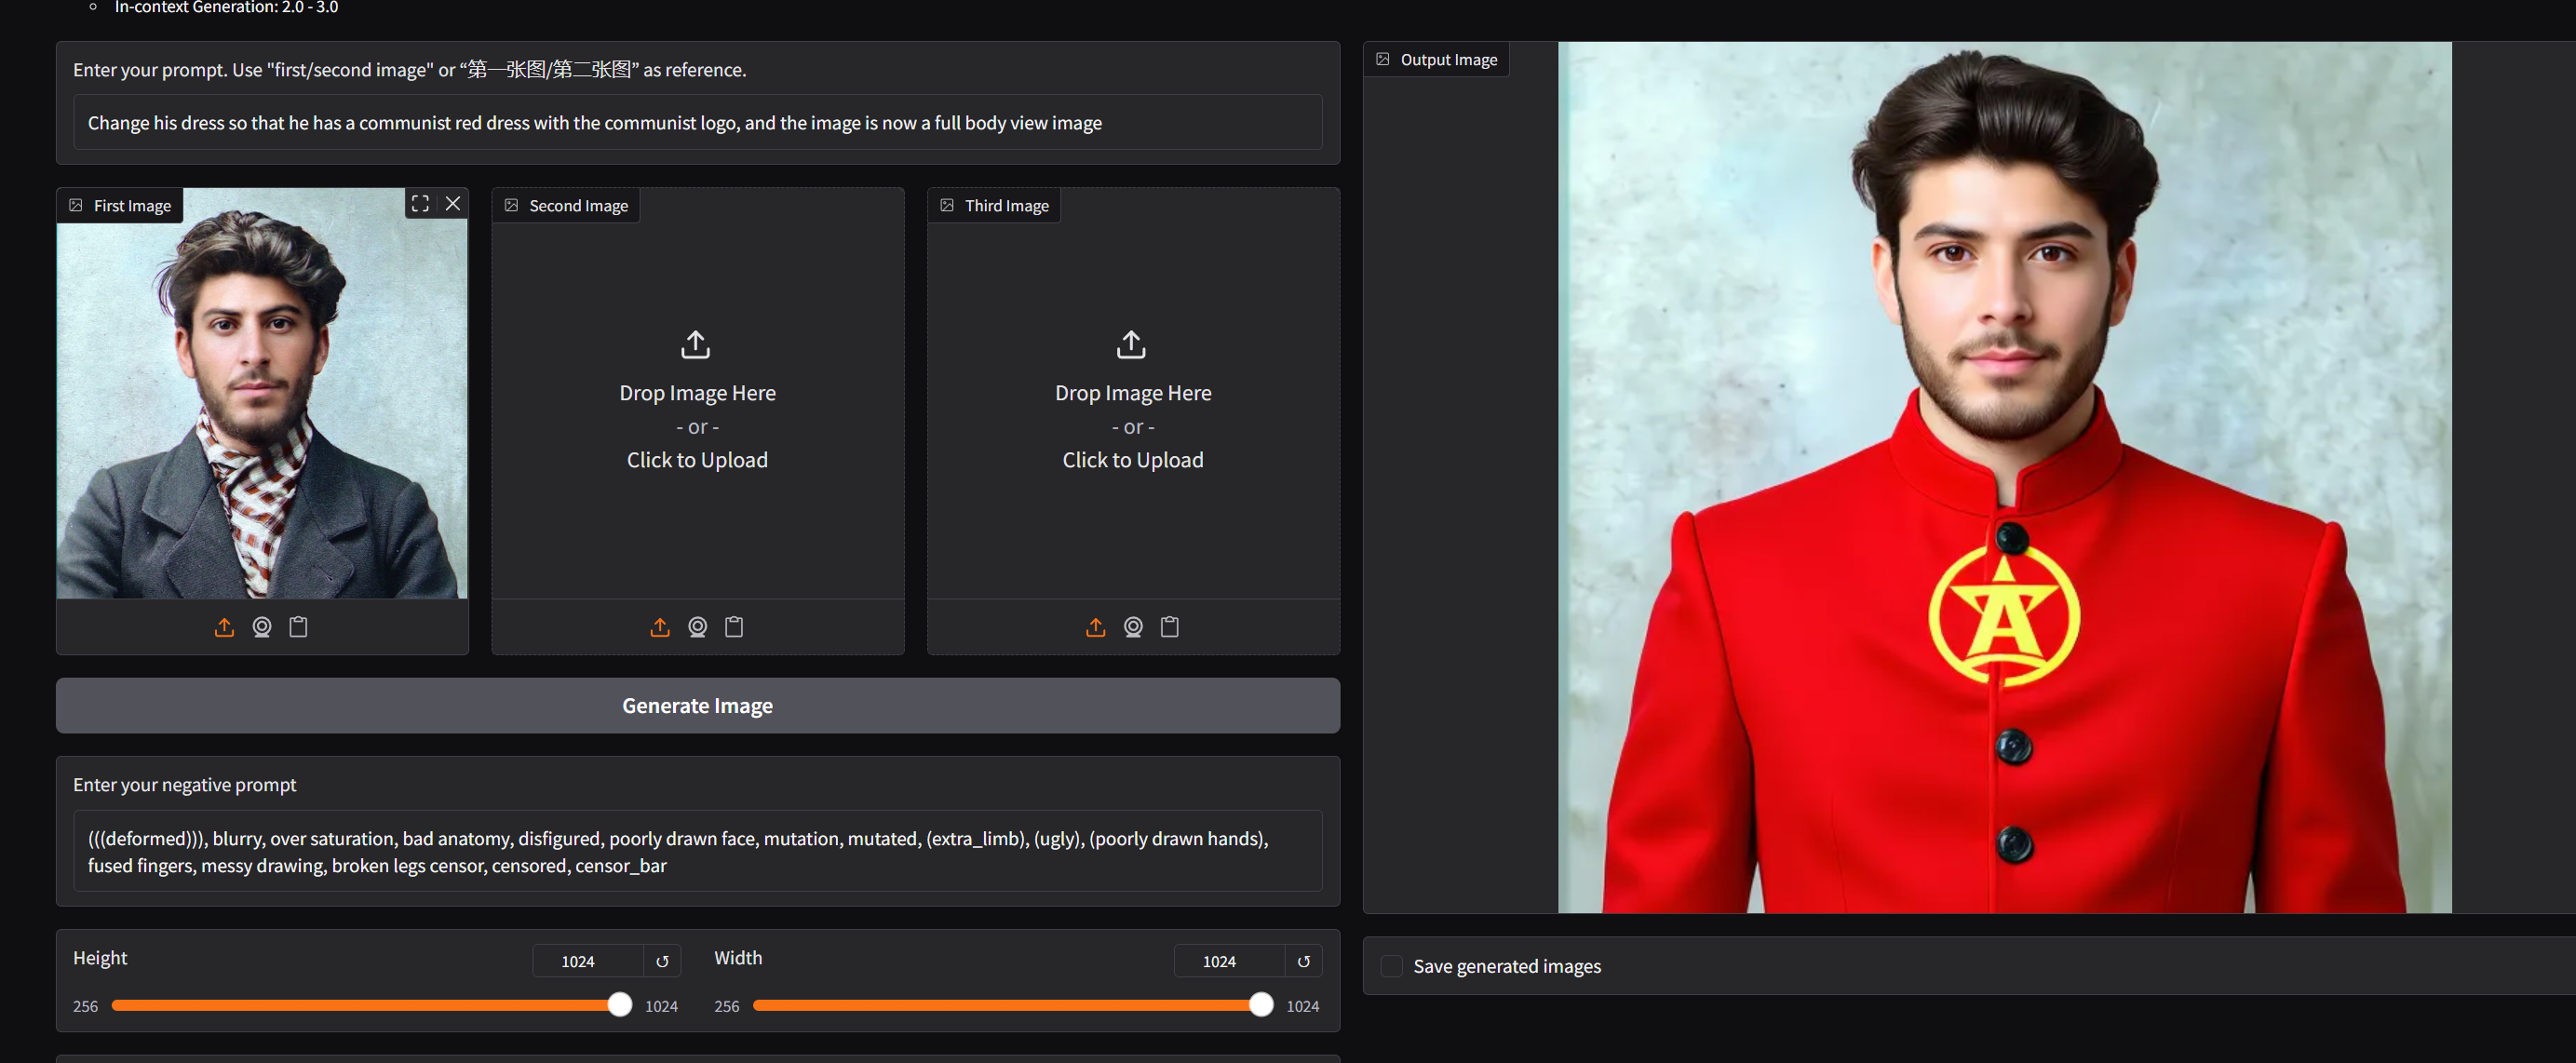The width and height of the screenshot is (2576, 1063).
Task: Click the Generate Image button
Action: point(698,706)
